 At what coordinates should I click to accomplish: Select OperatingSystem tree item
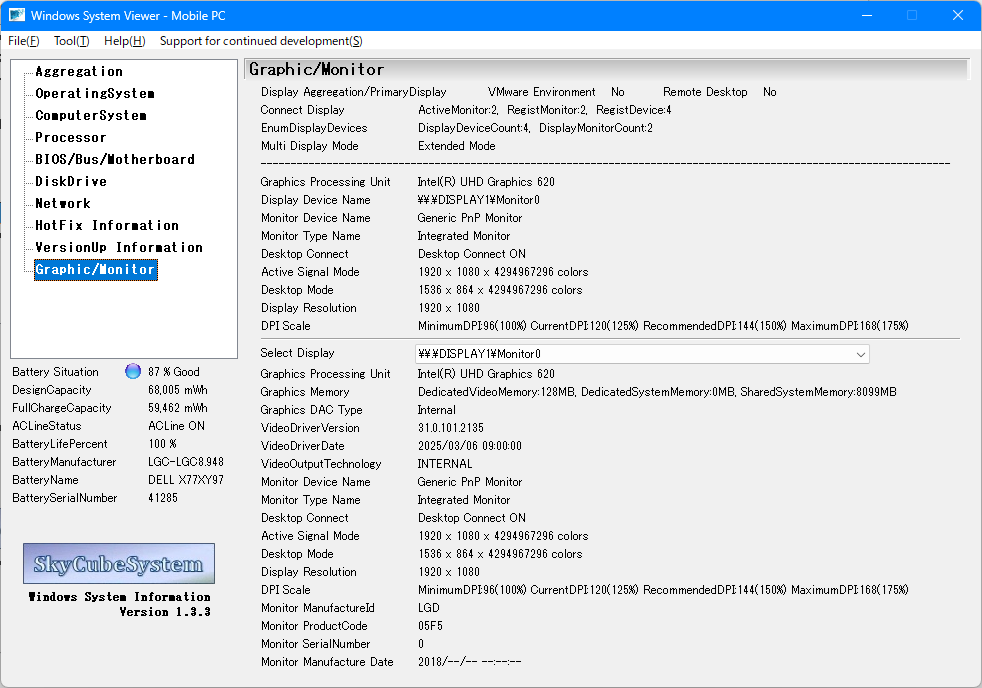click(x=95, y=94)
